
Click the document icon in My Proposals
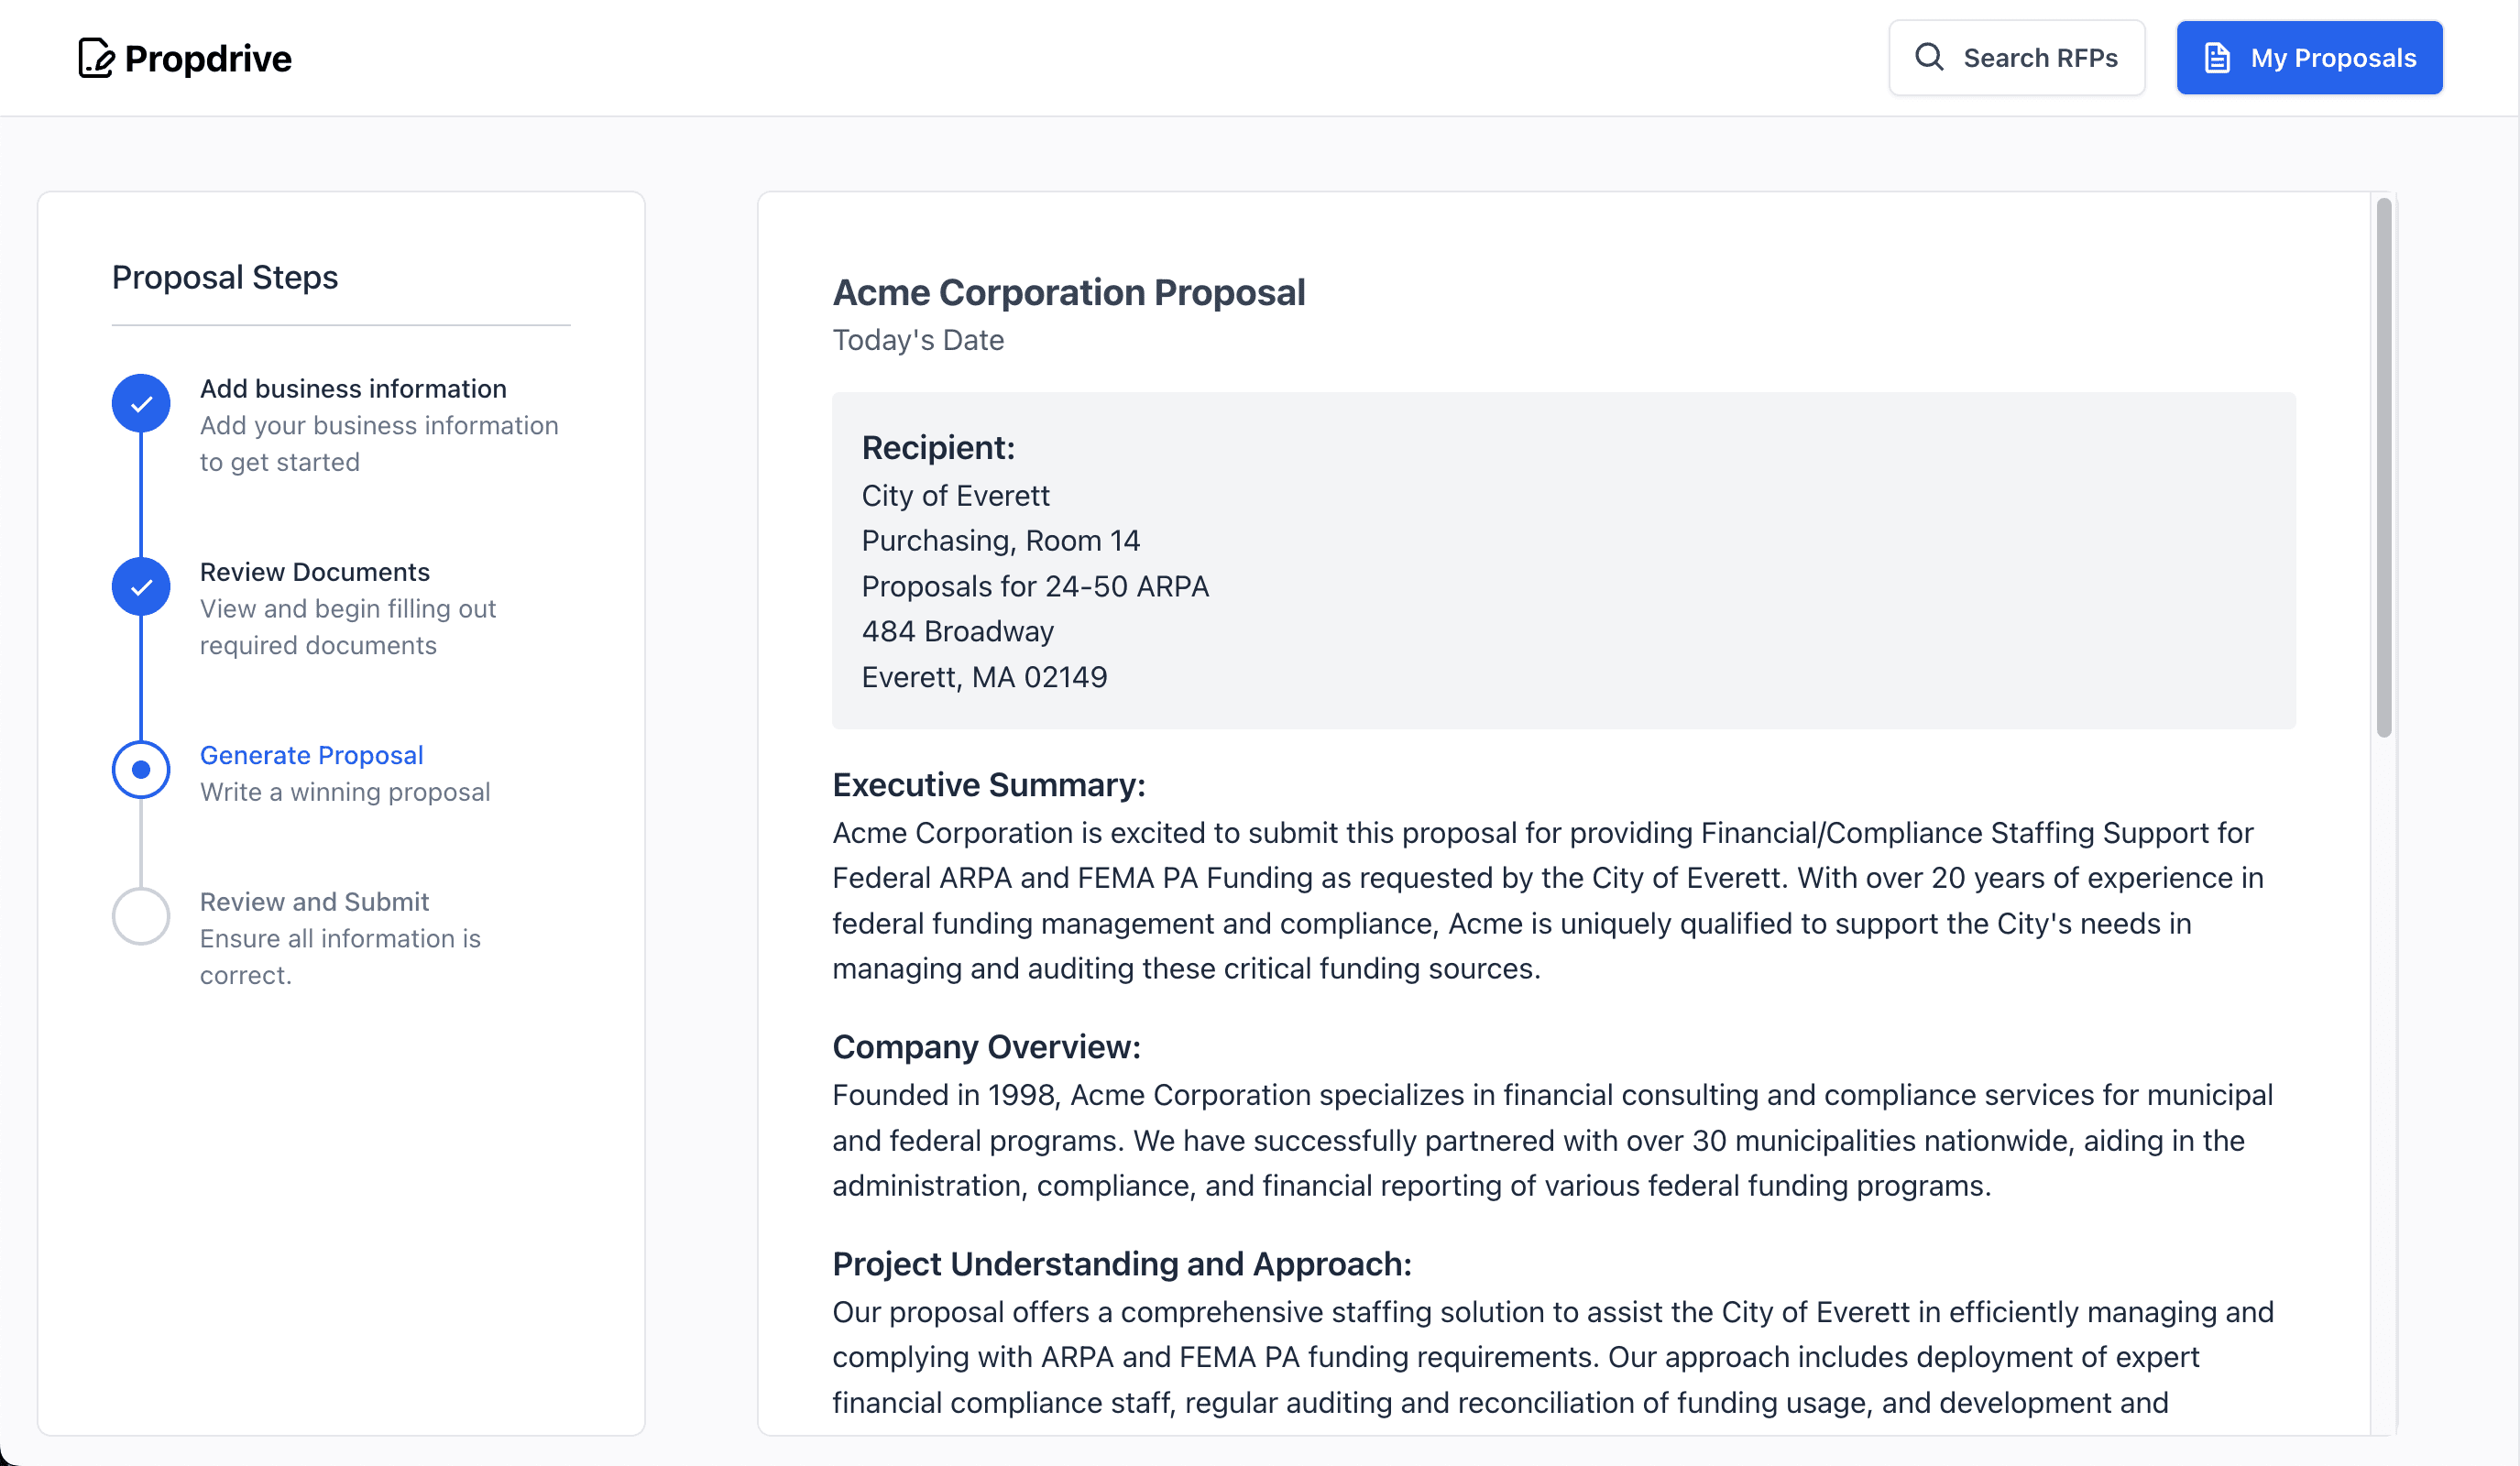[x=2217, y=58]
